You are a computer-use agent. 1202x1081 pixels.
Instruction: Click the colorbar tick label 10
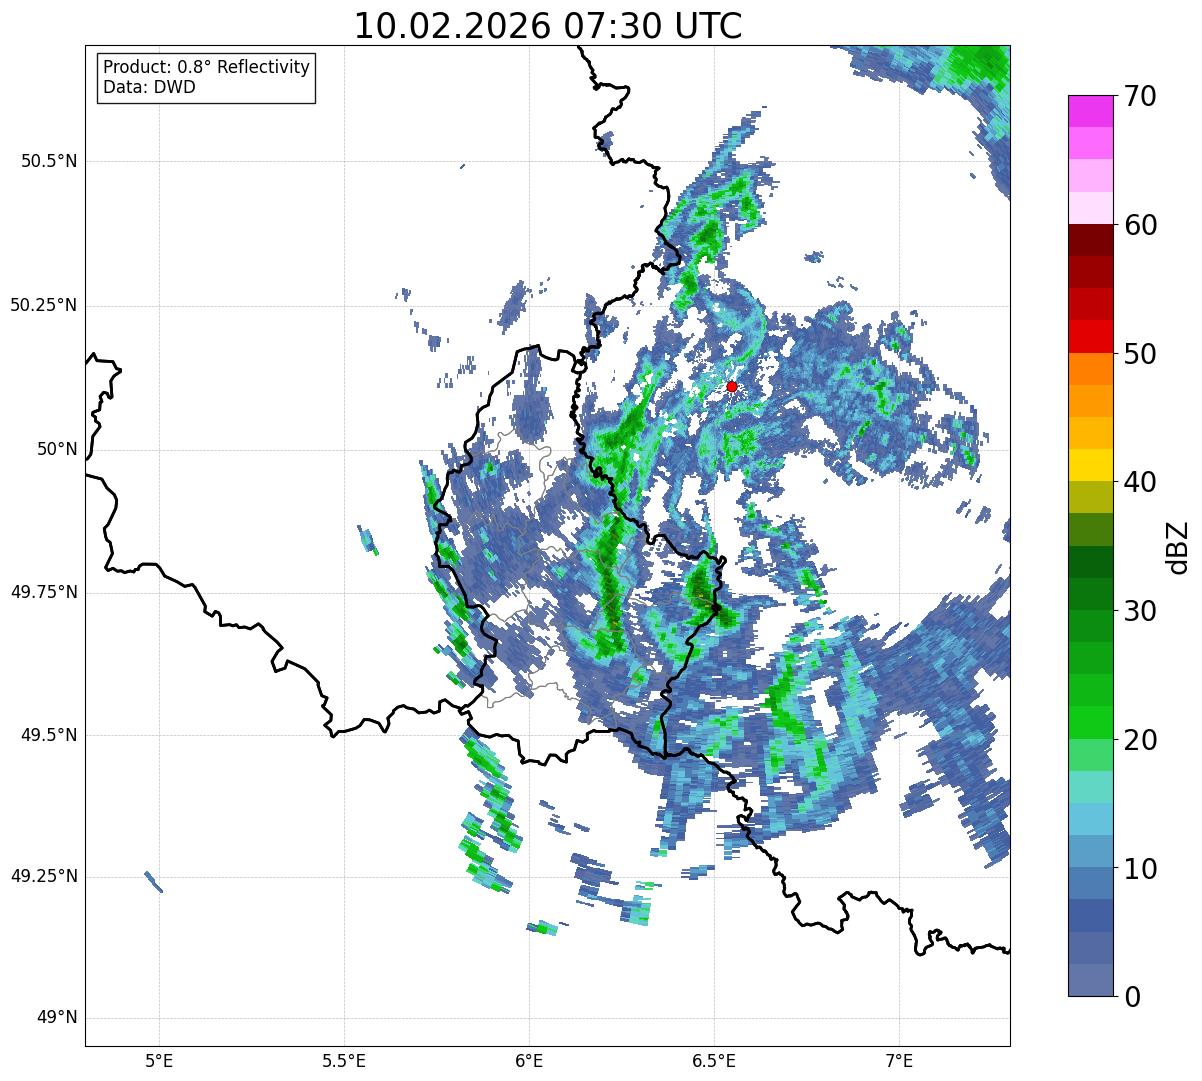[x=1140, y=869]
